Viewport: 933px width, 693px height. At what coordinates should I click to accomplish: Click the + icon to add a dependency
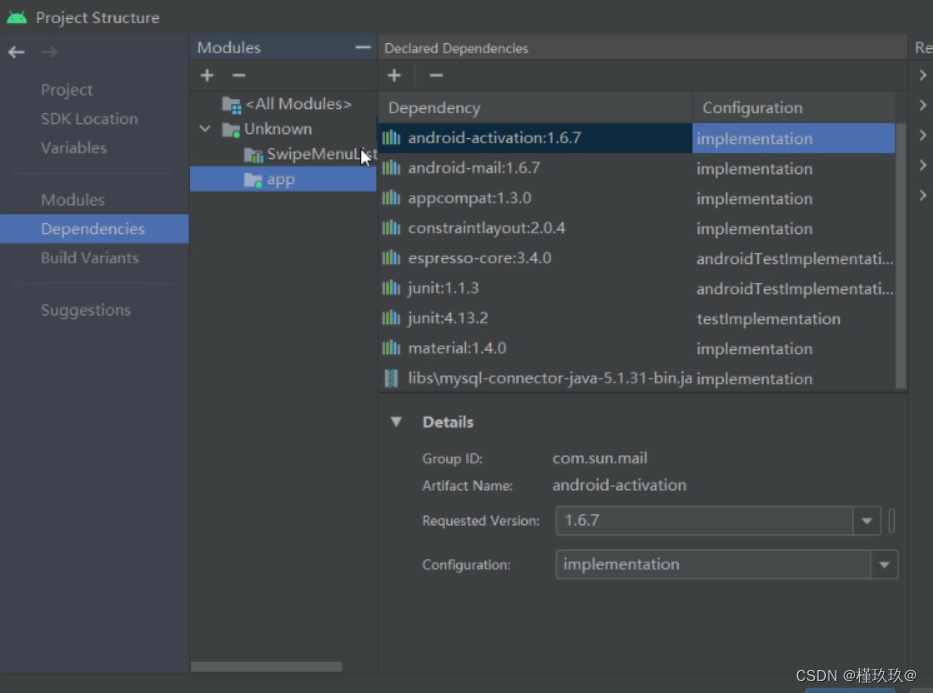(x=394, y=75)
